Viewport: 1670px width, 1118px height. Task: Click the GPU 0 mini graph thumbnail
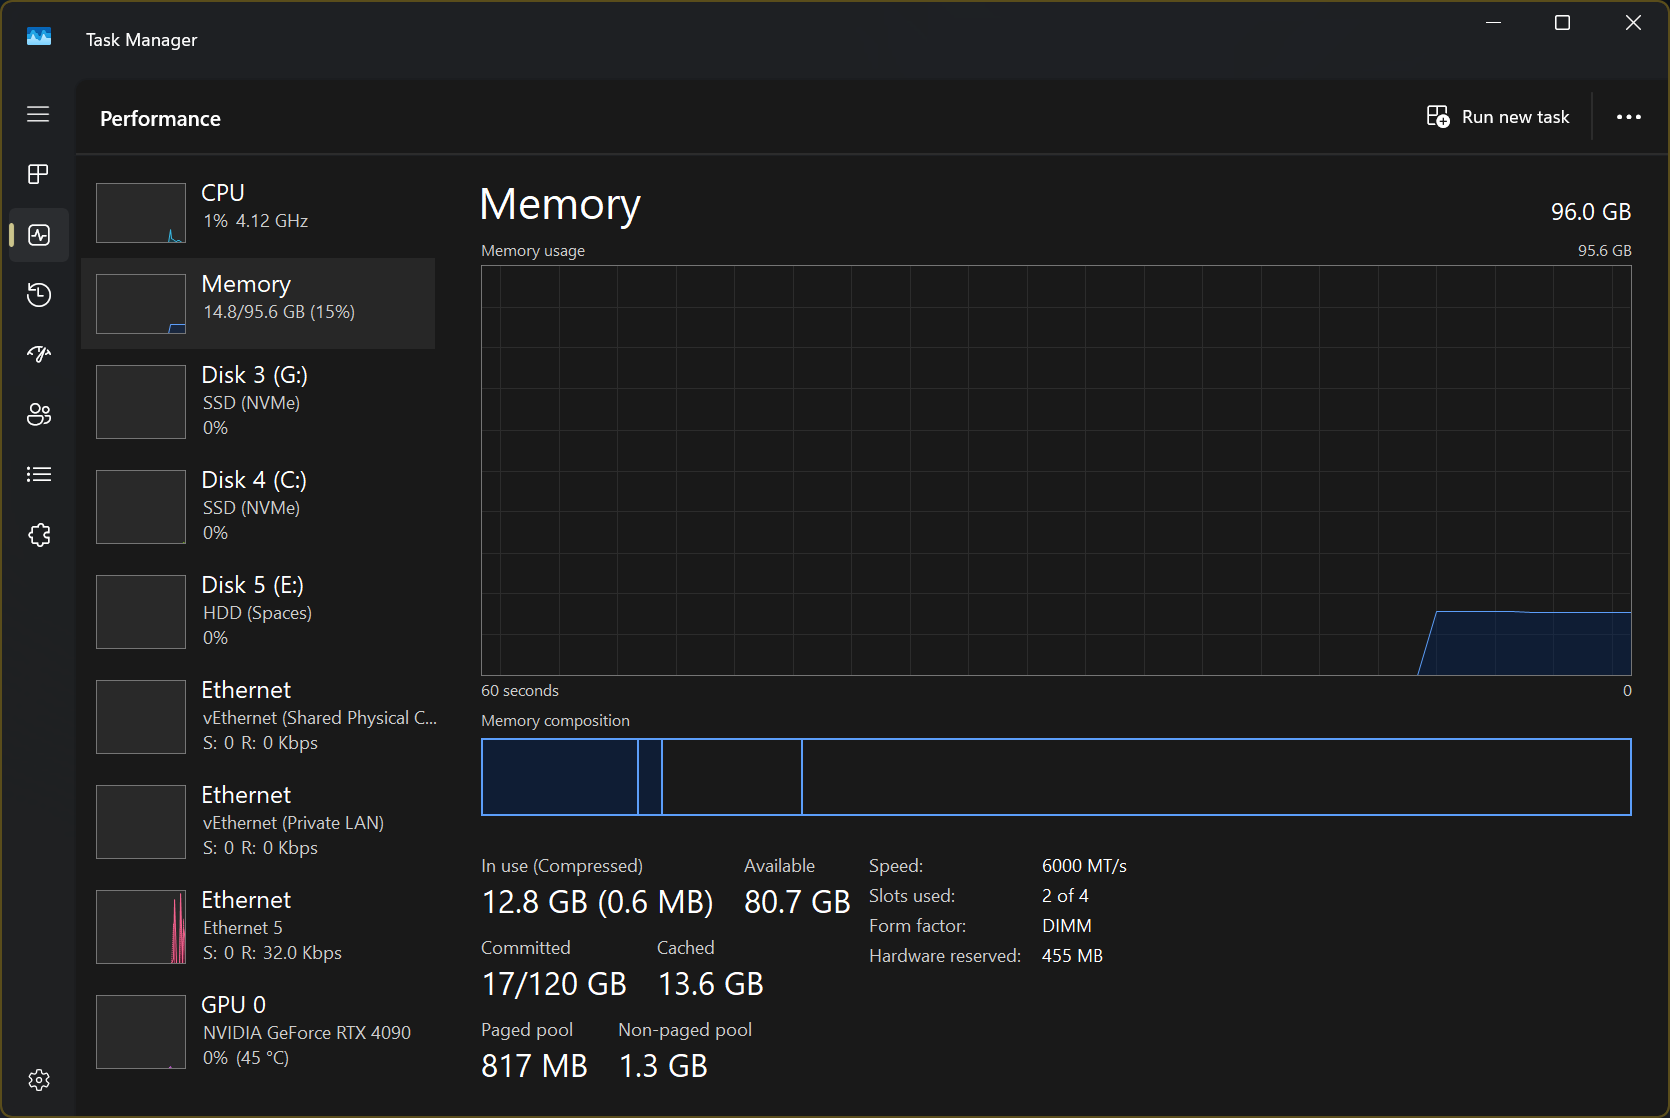[141, 1032]
